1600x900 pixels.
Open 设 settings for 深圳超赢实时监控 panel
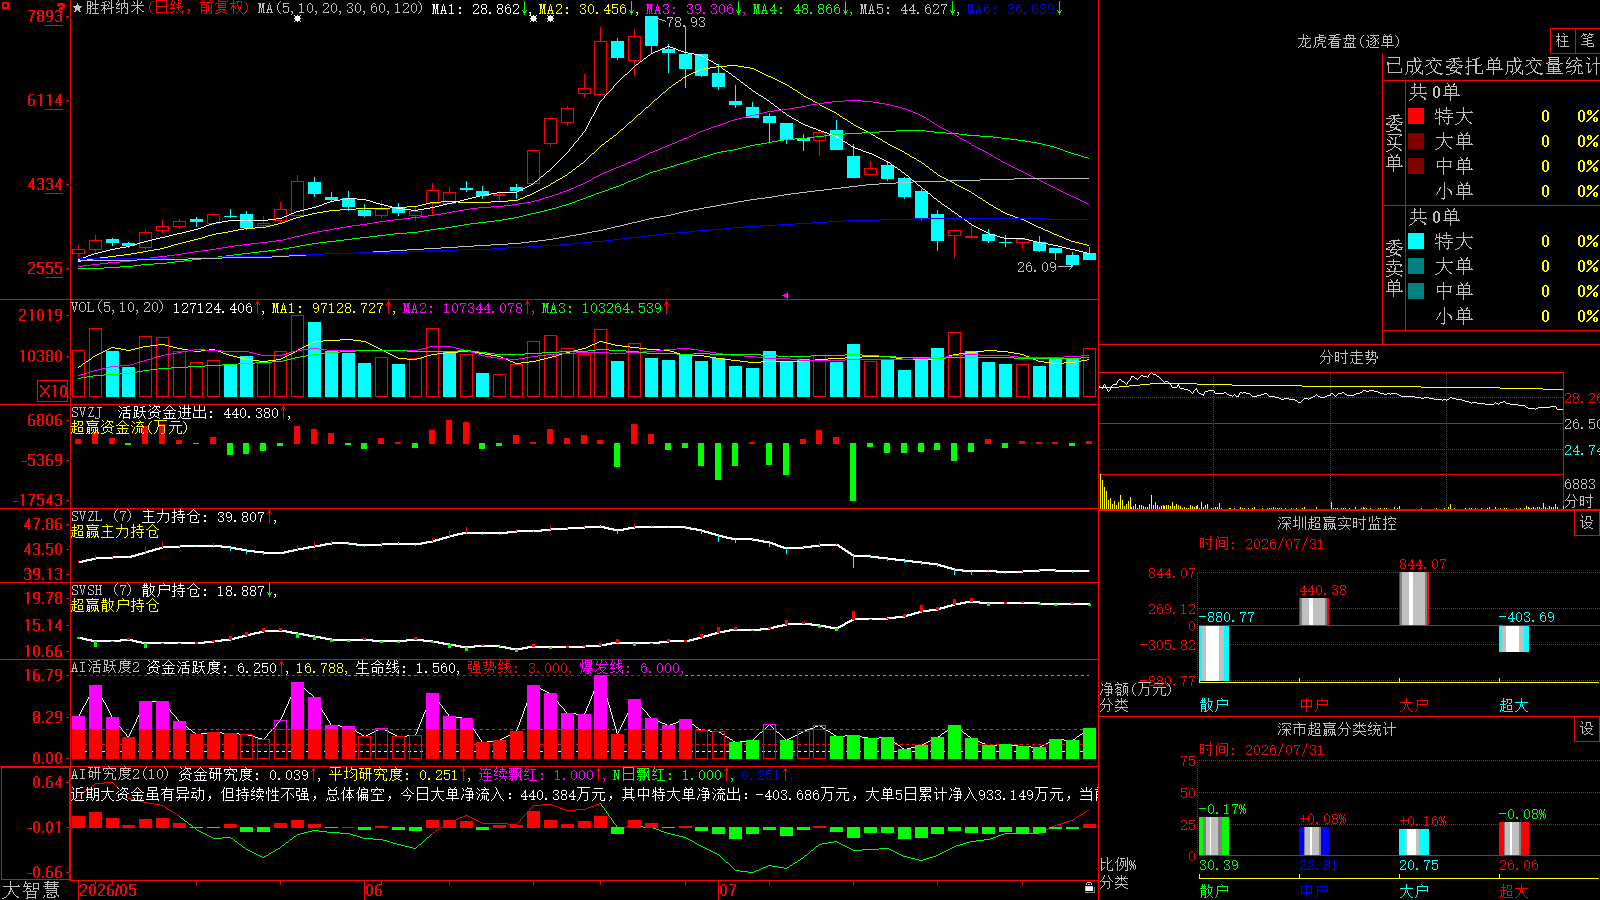[1587, 523]
